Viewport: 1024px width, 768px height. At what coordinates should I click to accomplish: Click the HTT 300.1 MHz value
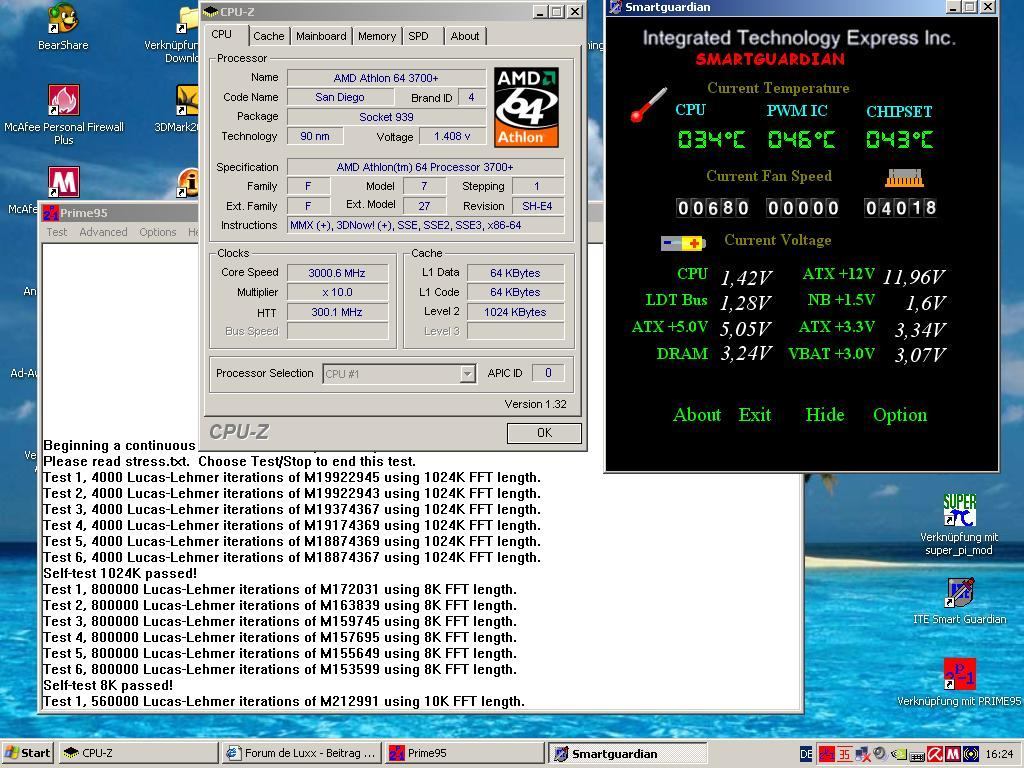point(337,312)
